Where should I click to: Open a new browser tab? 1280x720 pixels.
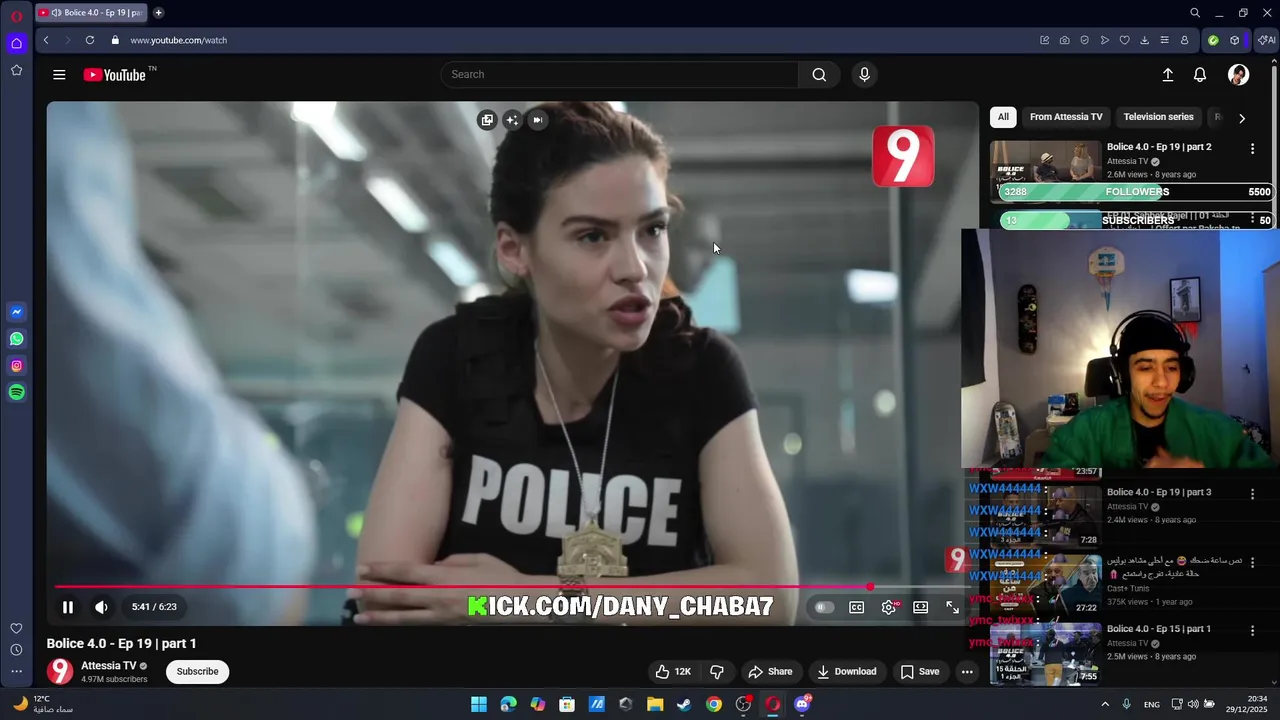click(158, 13)
